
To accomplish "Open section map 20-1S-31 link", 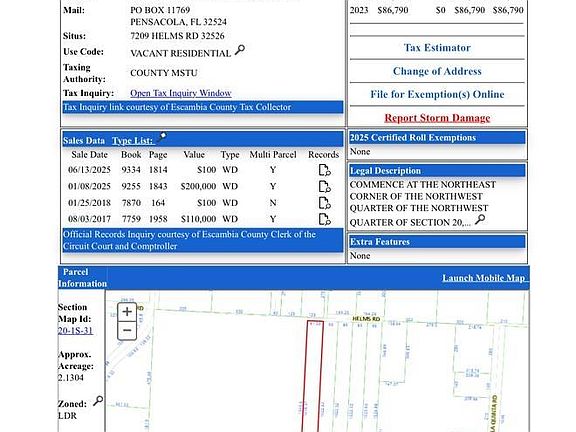I will pos(75,331).
